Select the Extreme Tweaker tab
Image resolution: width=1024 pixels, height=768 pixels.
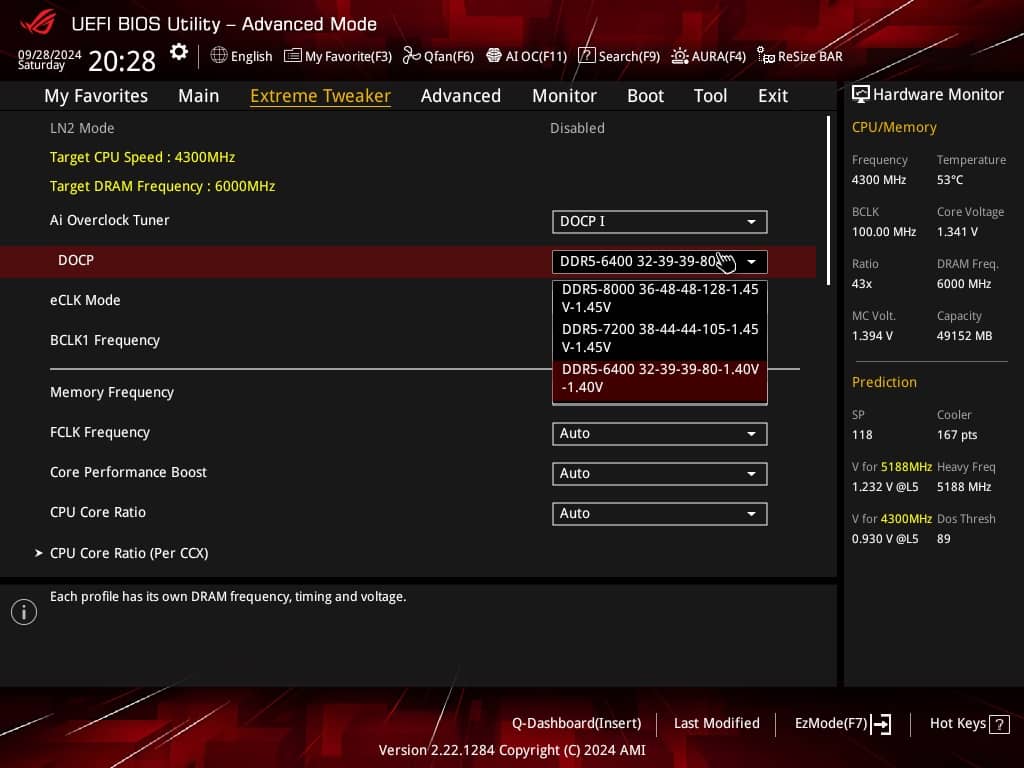point(321,96)
